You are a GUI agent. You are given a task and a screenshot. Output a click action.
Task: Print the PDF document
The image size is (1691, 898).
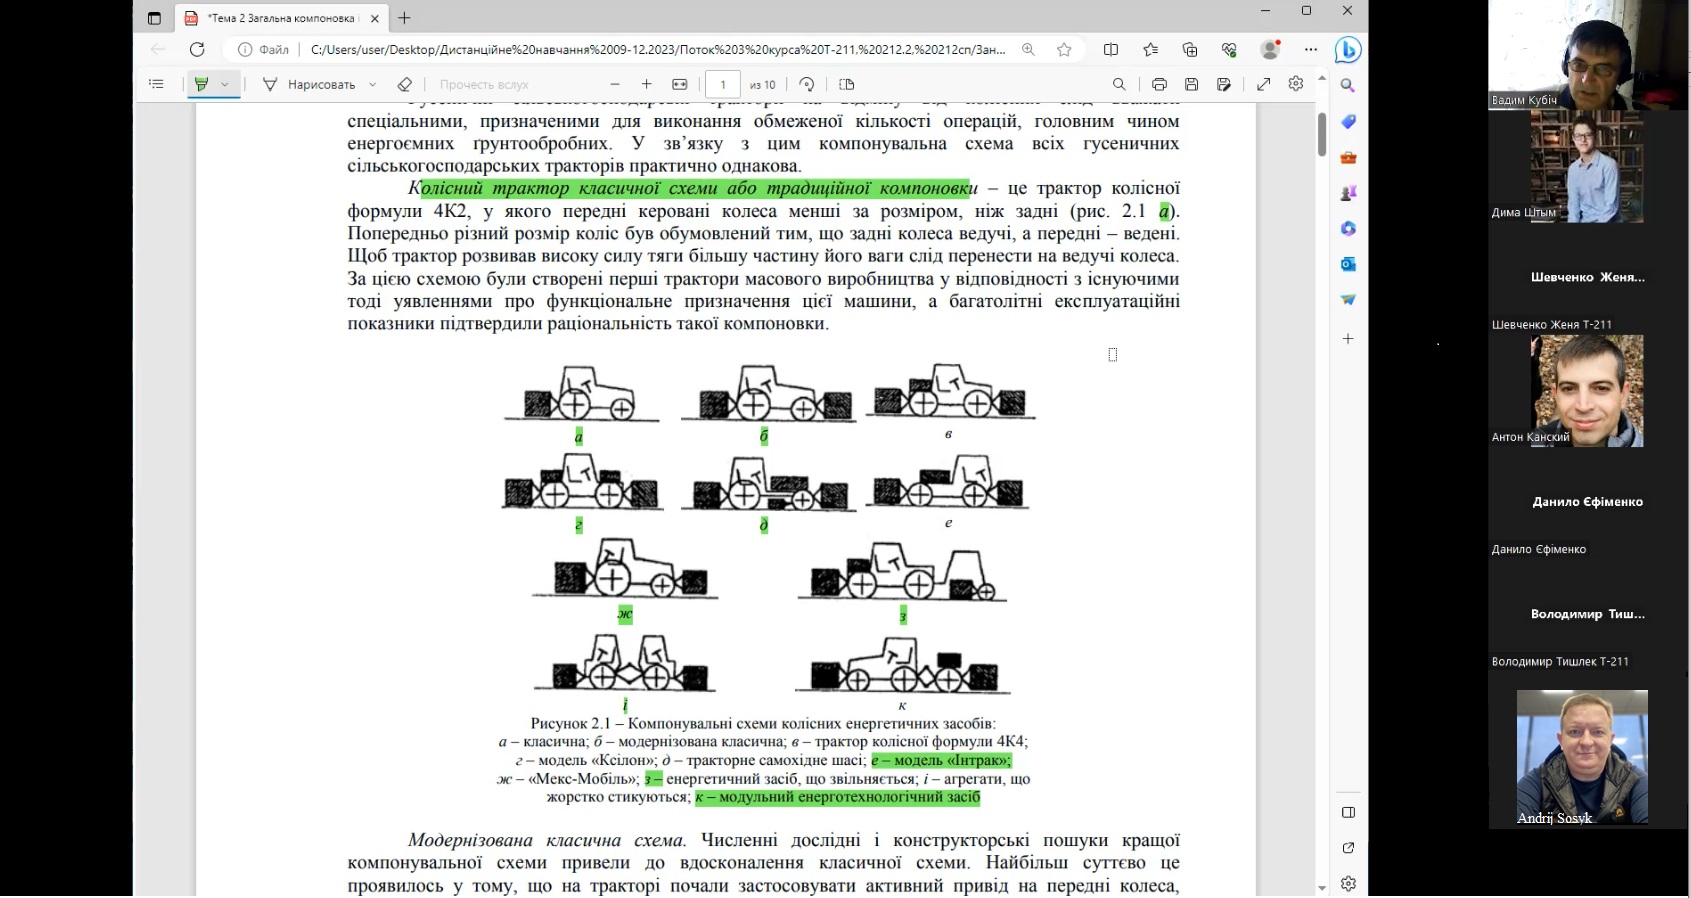click(x=1159, y=85)
